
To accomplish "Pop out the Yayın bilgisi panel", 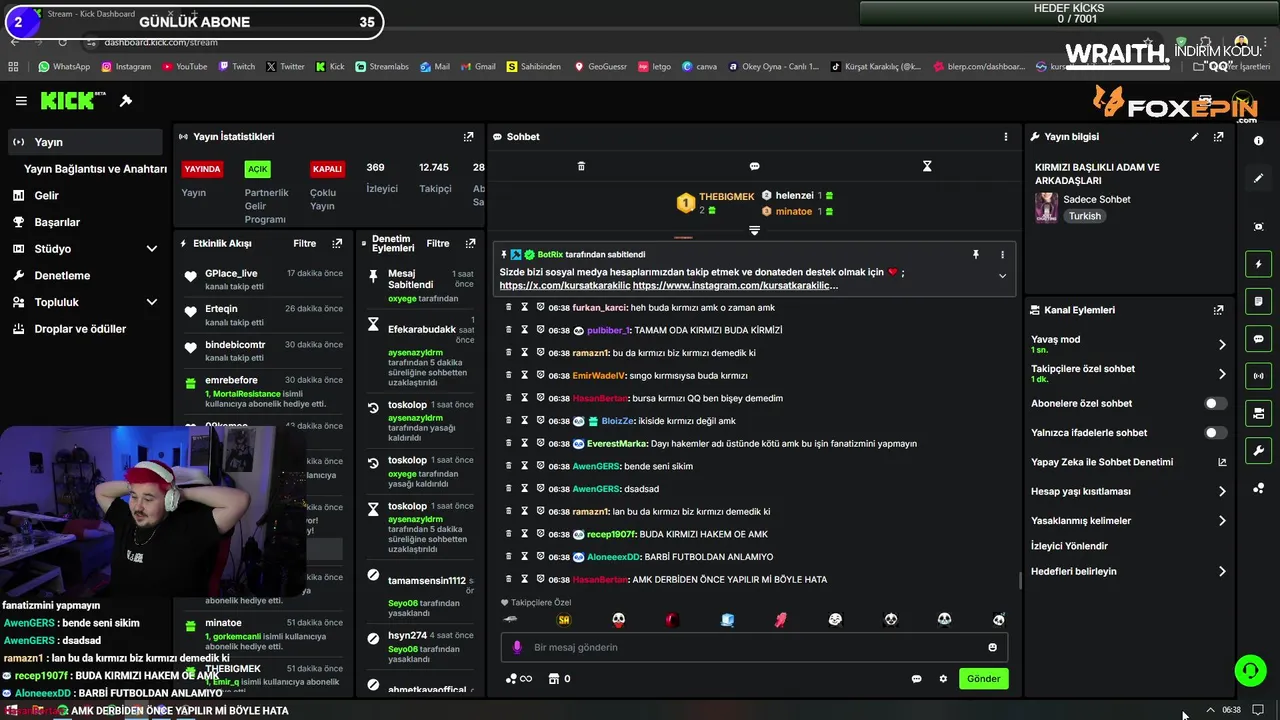I will 1218,137.
